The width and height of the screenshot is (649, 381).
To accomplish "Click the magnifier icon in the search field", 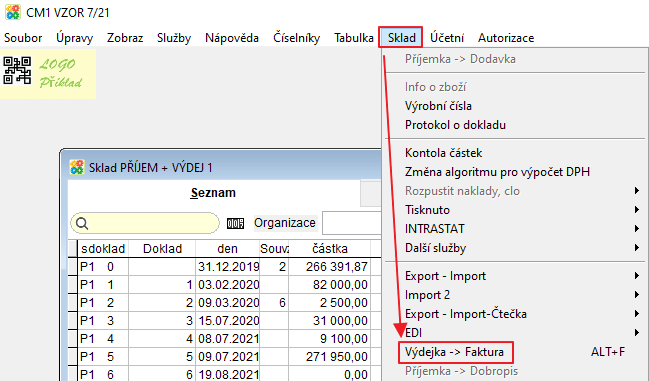I will pyautogui.click(x=82, y=223).
